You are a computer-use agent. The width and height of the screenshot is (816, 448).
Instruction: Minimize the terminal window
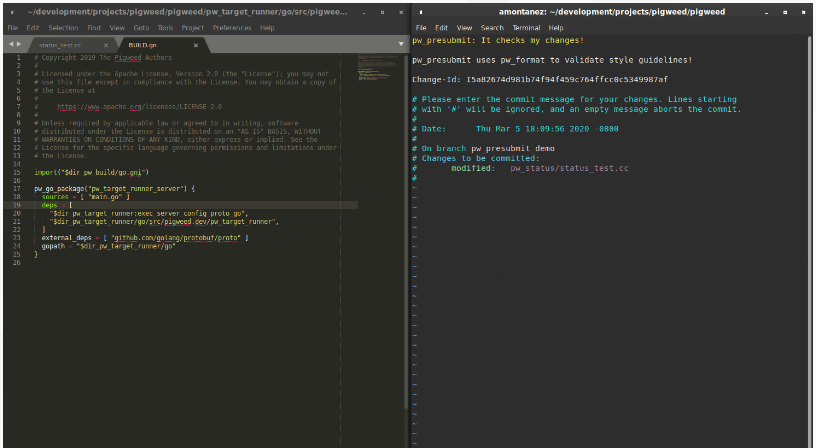(767, 12)
